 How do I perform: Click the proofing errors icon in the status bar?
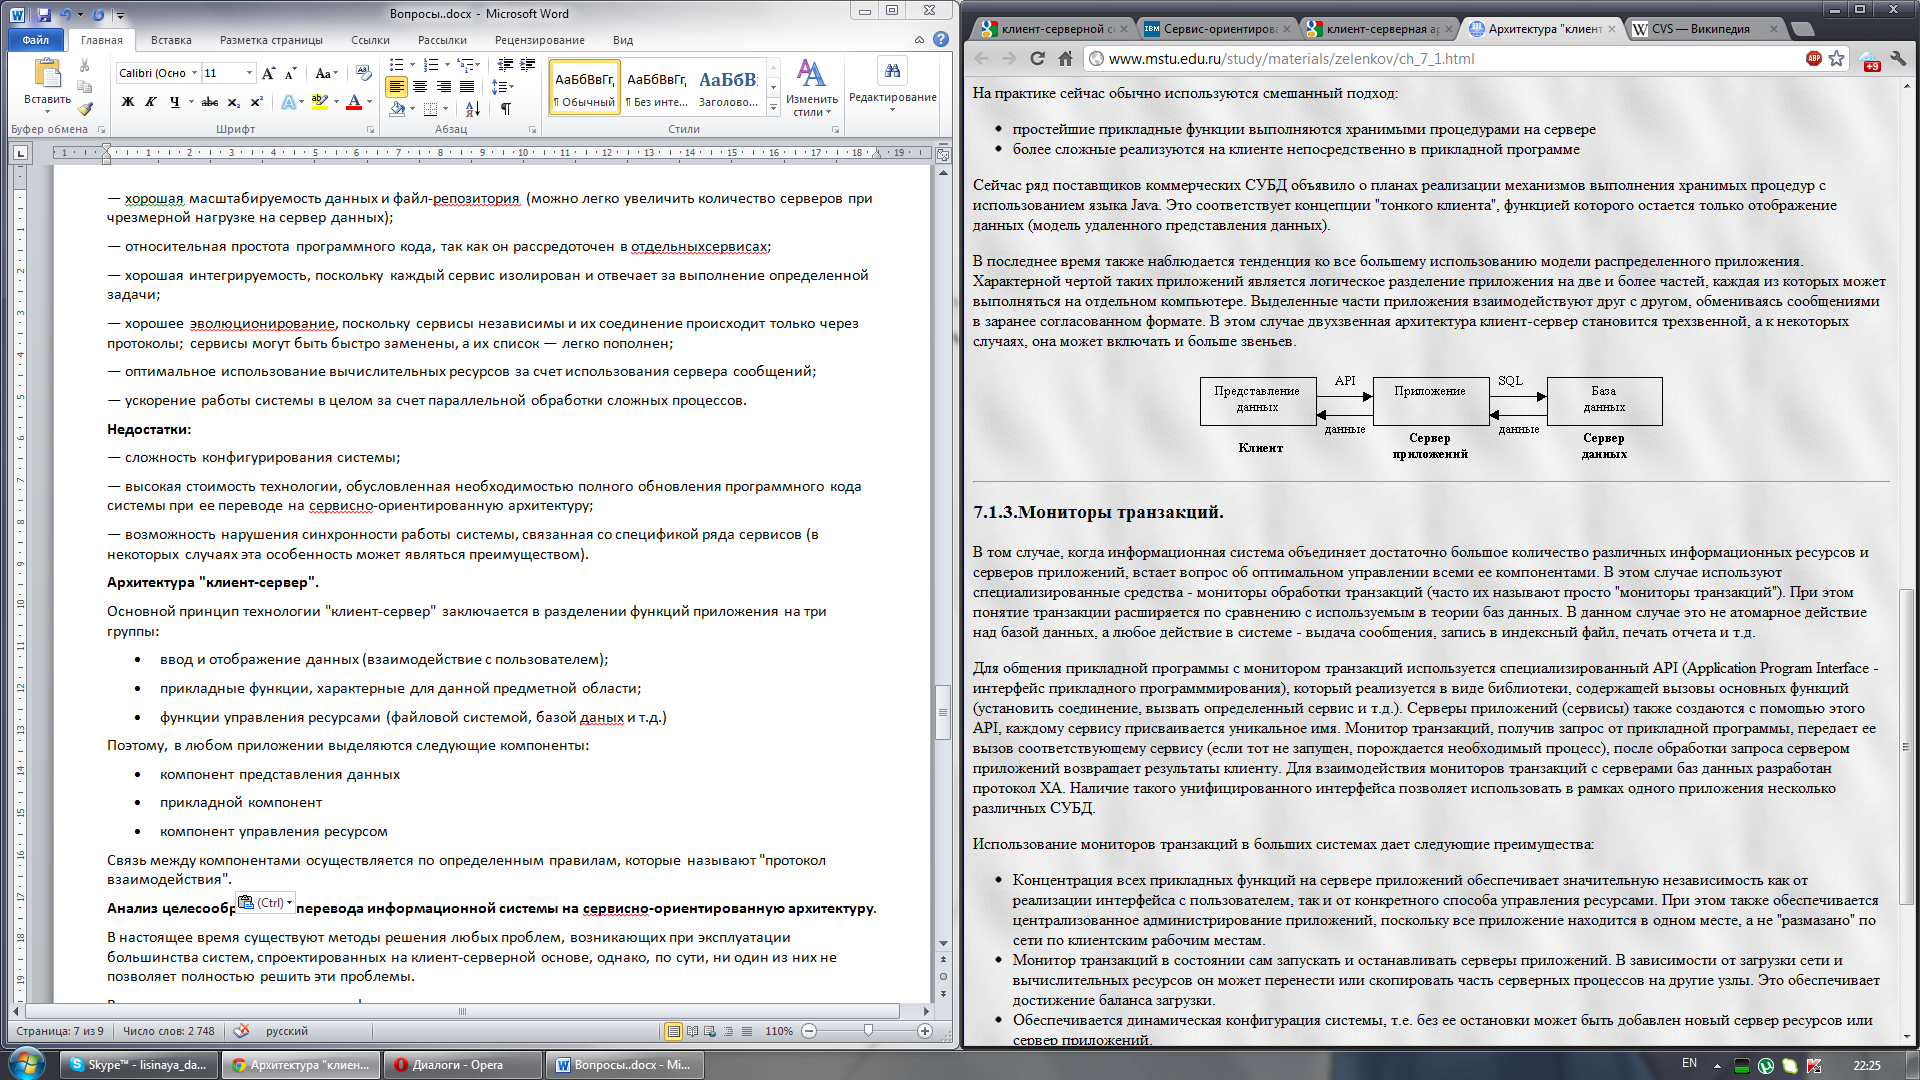click(241, 1031)
